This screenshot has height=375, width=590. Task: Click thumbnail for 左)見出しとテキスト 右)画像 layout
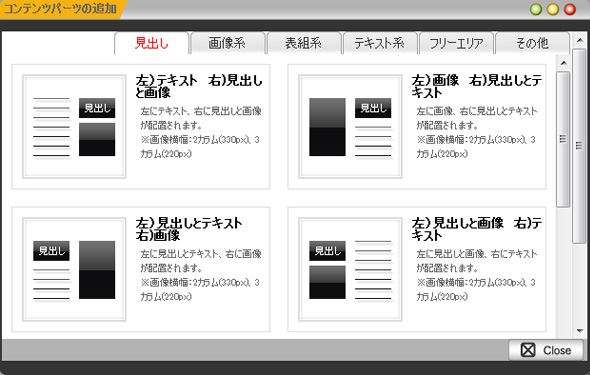74,269
